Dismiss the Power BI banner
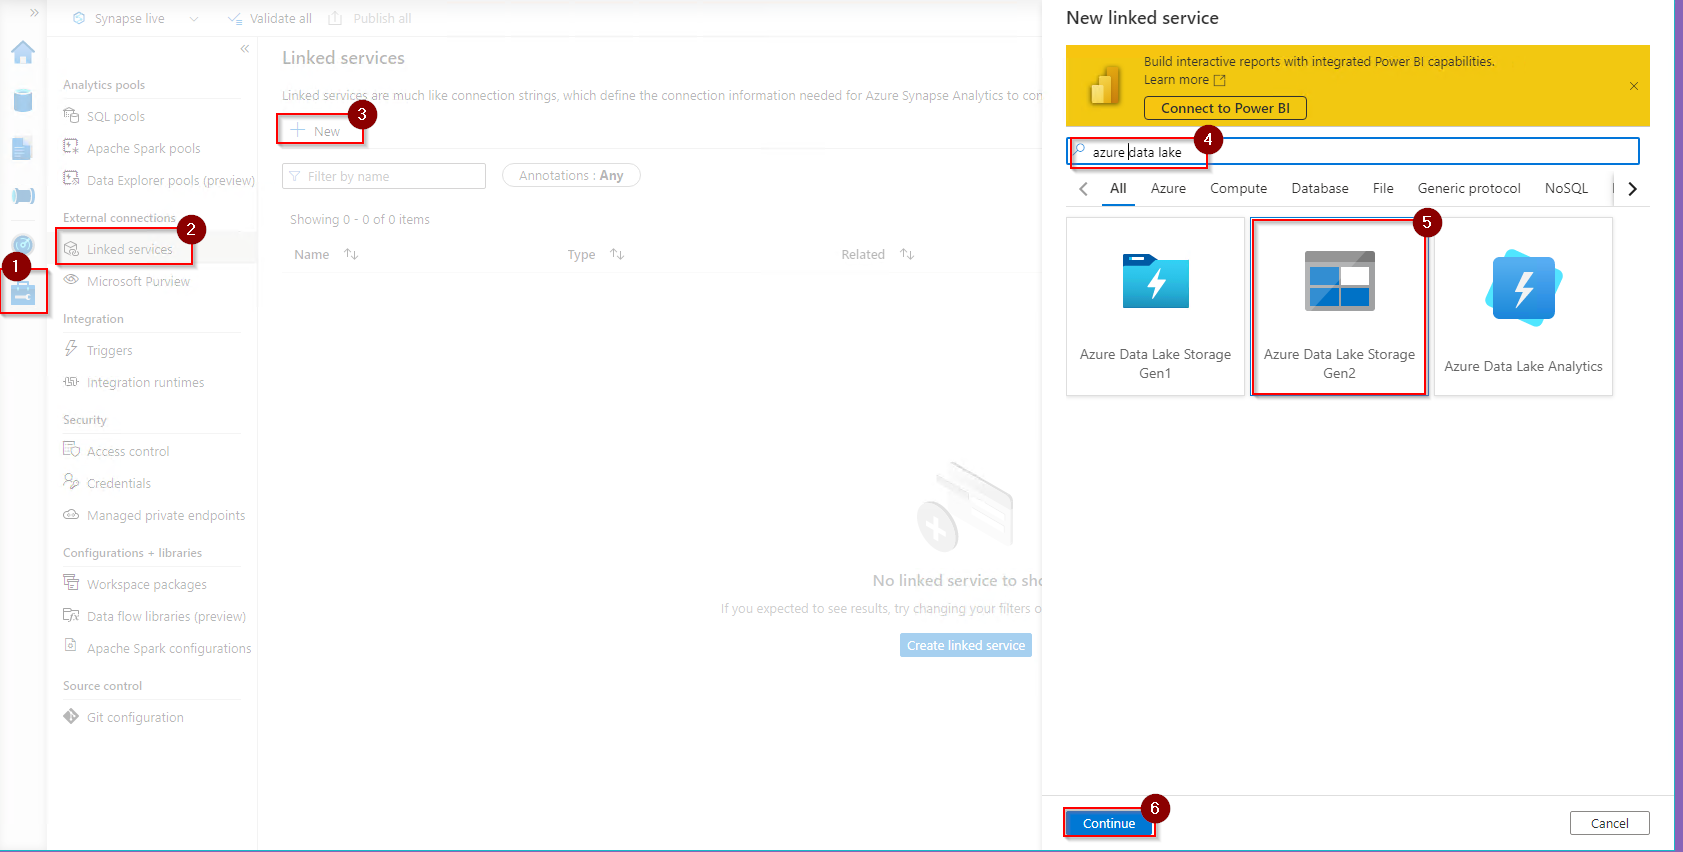 [1633, 86]
